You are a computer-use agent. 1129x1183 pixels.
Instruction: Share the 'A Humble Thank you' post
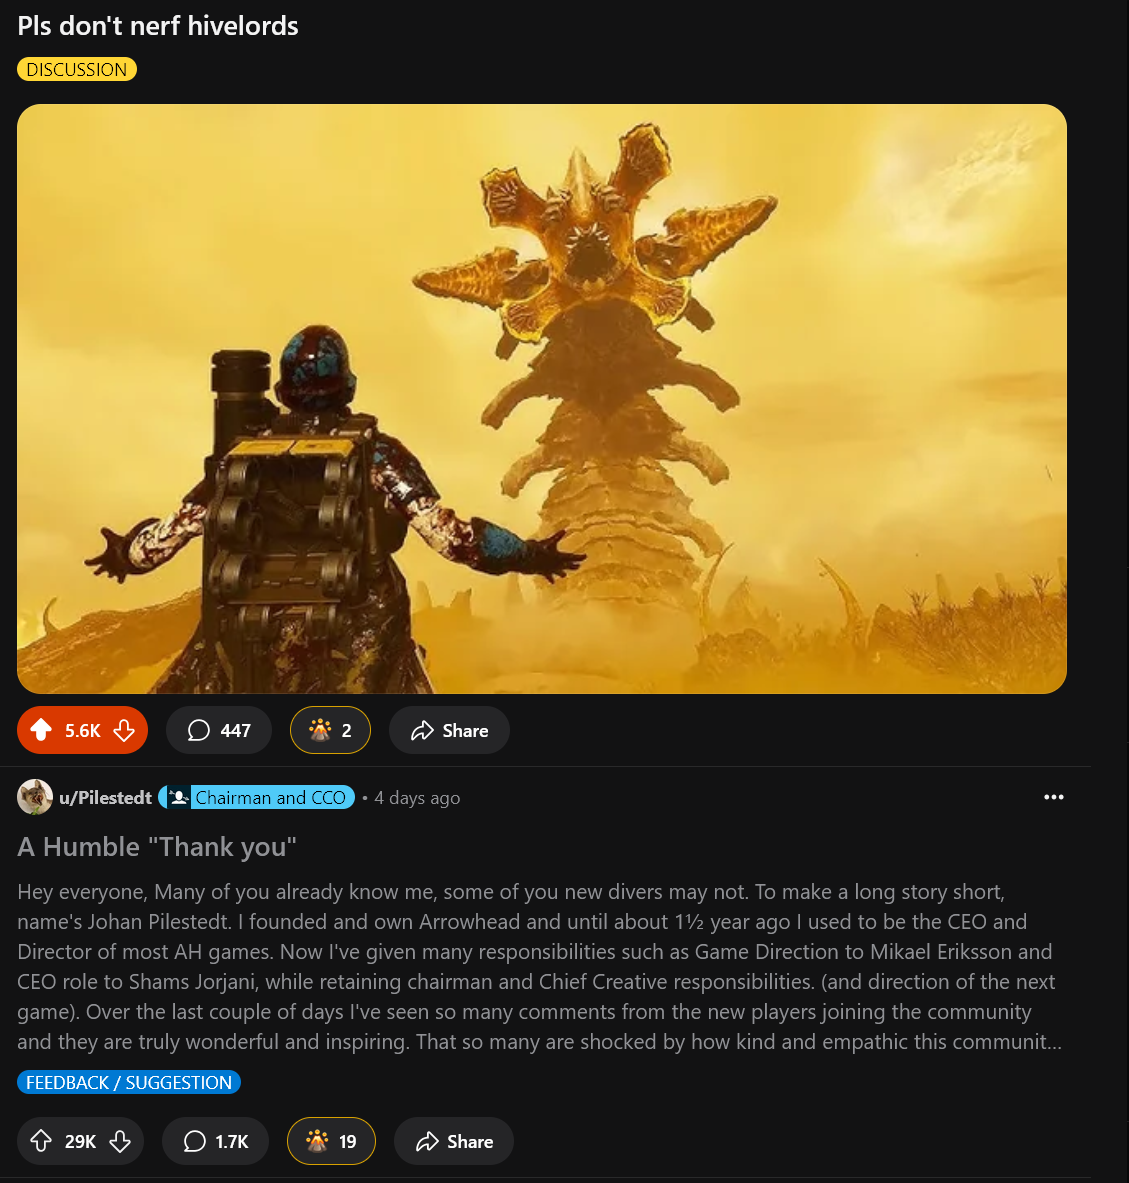(x=454, y=1141)
